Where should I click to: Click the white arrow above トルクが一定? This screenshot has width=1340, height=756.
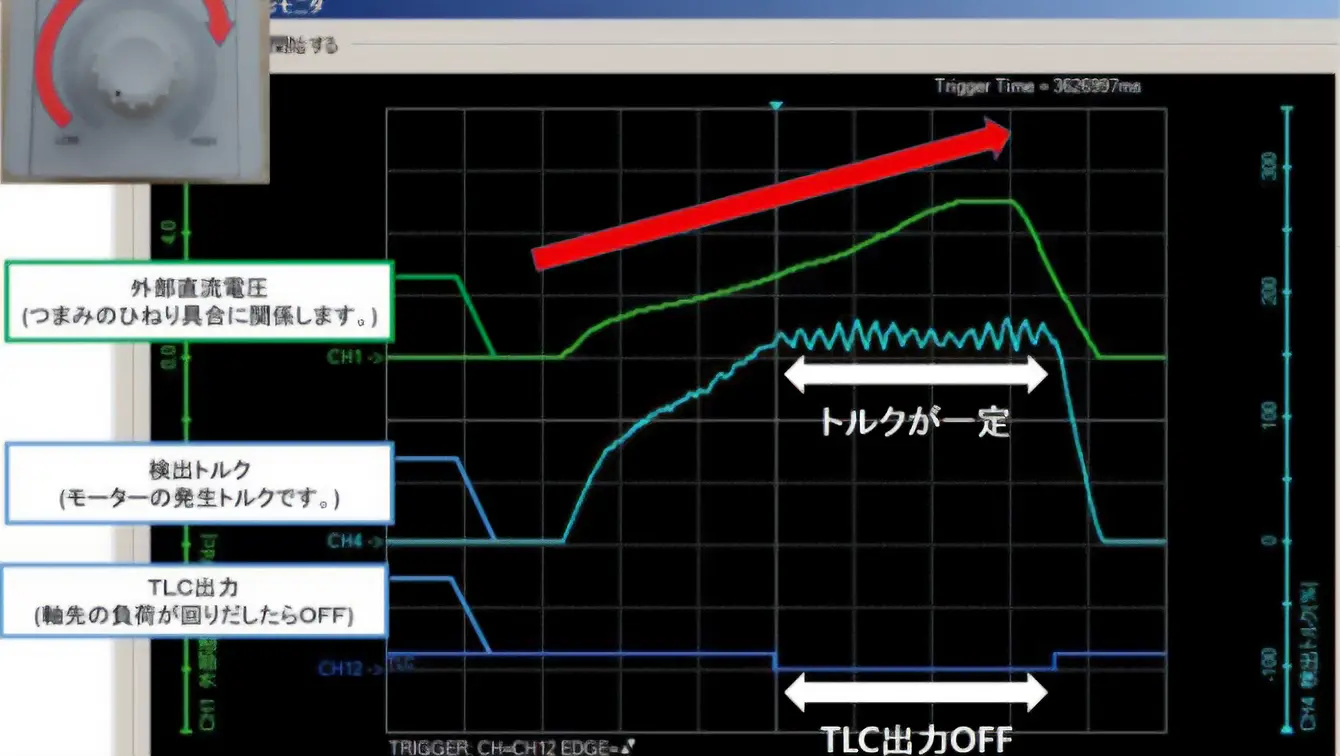tap(915, 375)
